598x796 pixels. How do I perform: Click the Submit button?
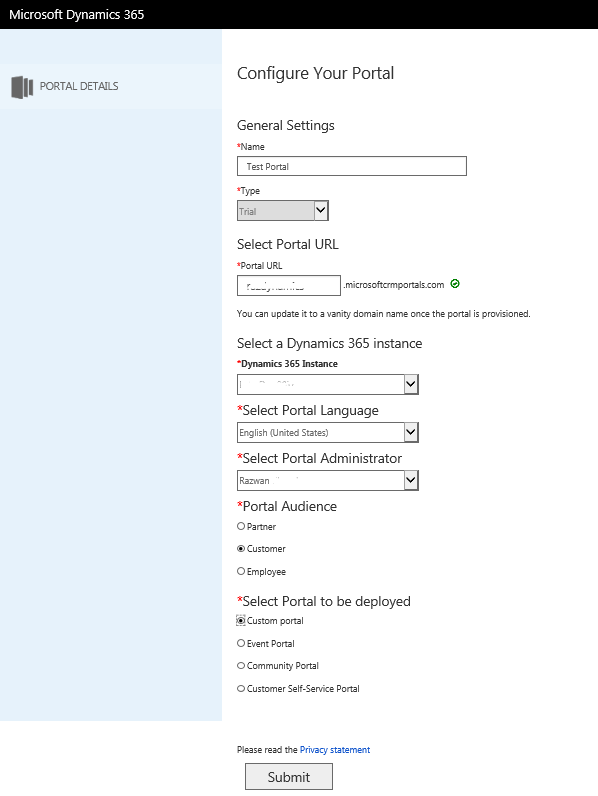tap(289, 777)
